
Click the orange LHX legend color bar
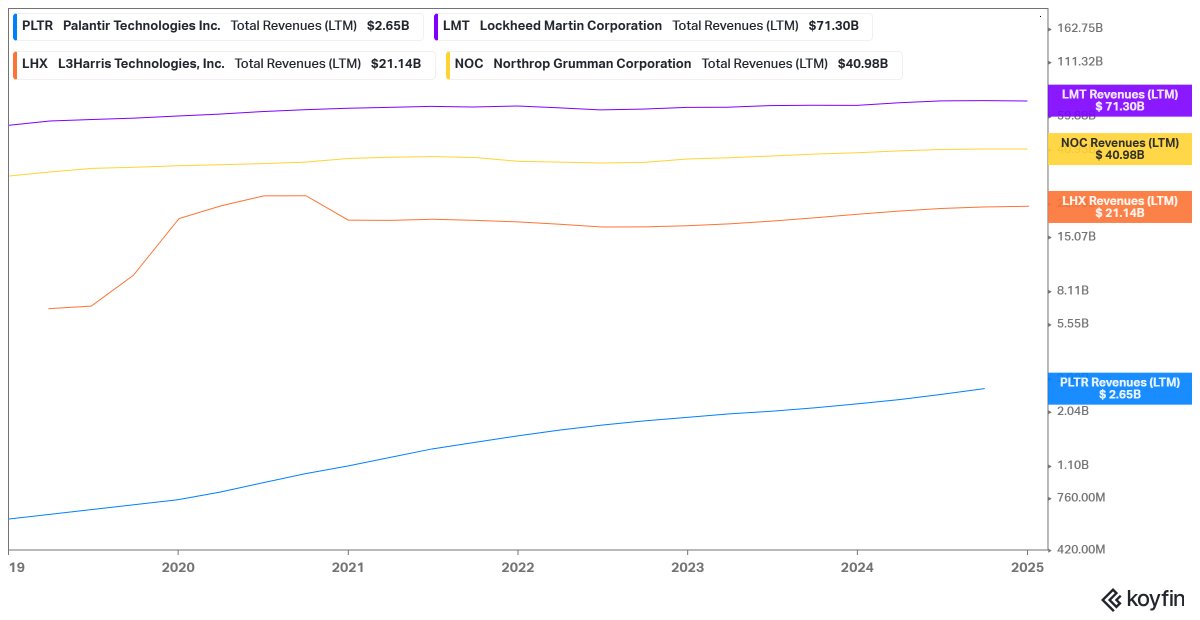click(15, 64)
